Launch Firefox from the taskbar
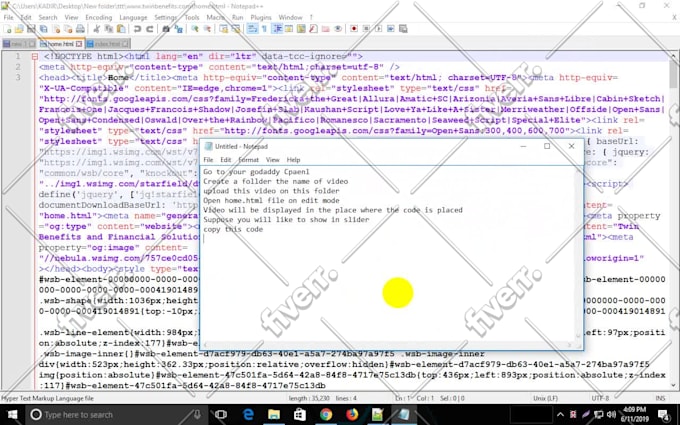 352,415
